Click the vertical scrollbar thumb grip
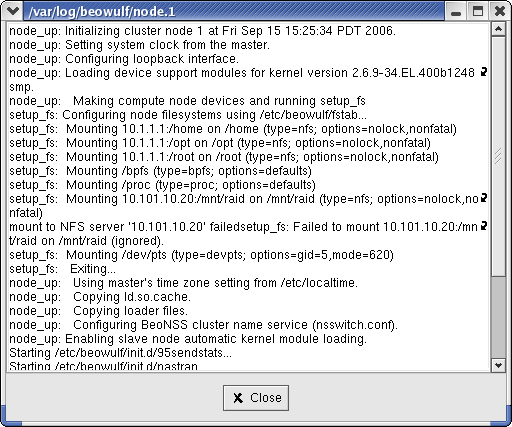Viewport: 512px width, 427px height. click(498, 156)
